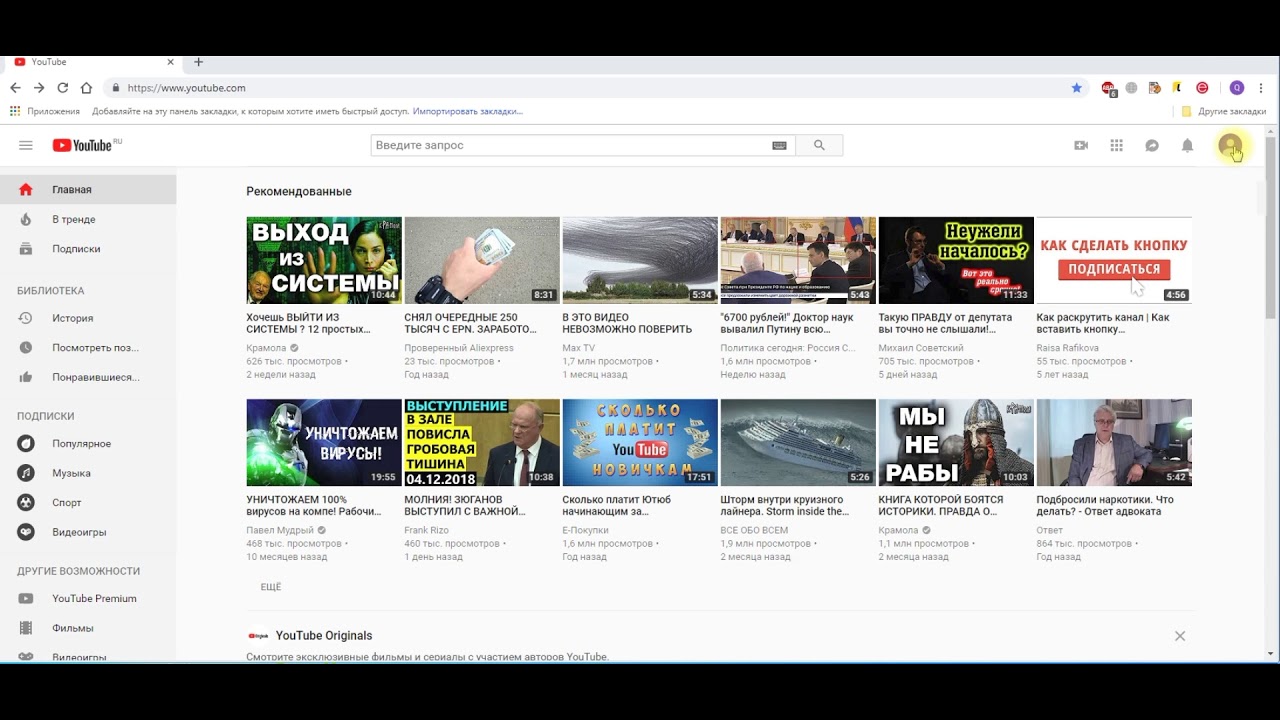Play the Неужели началось thumbnail
The image size is (1280, 720).
pyautogui.click(x=956, y=260)
